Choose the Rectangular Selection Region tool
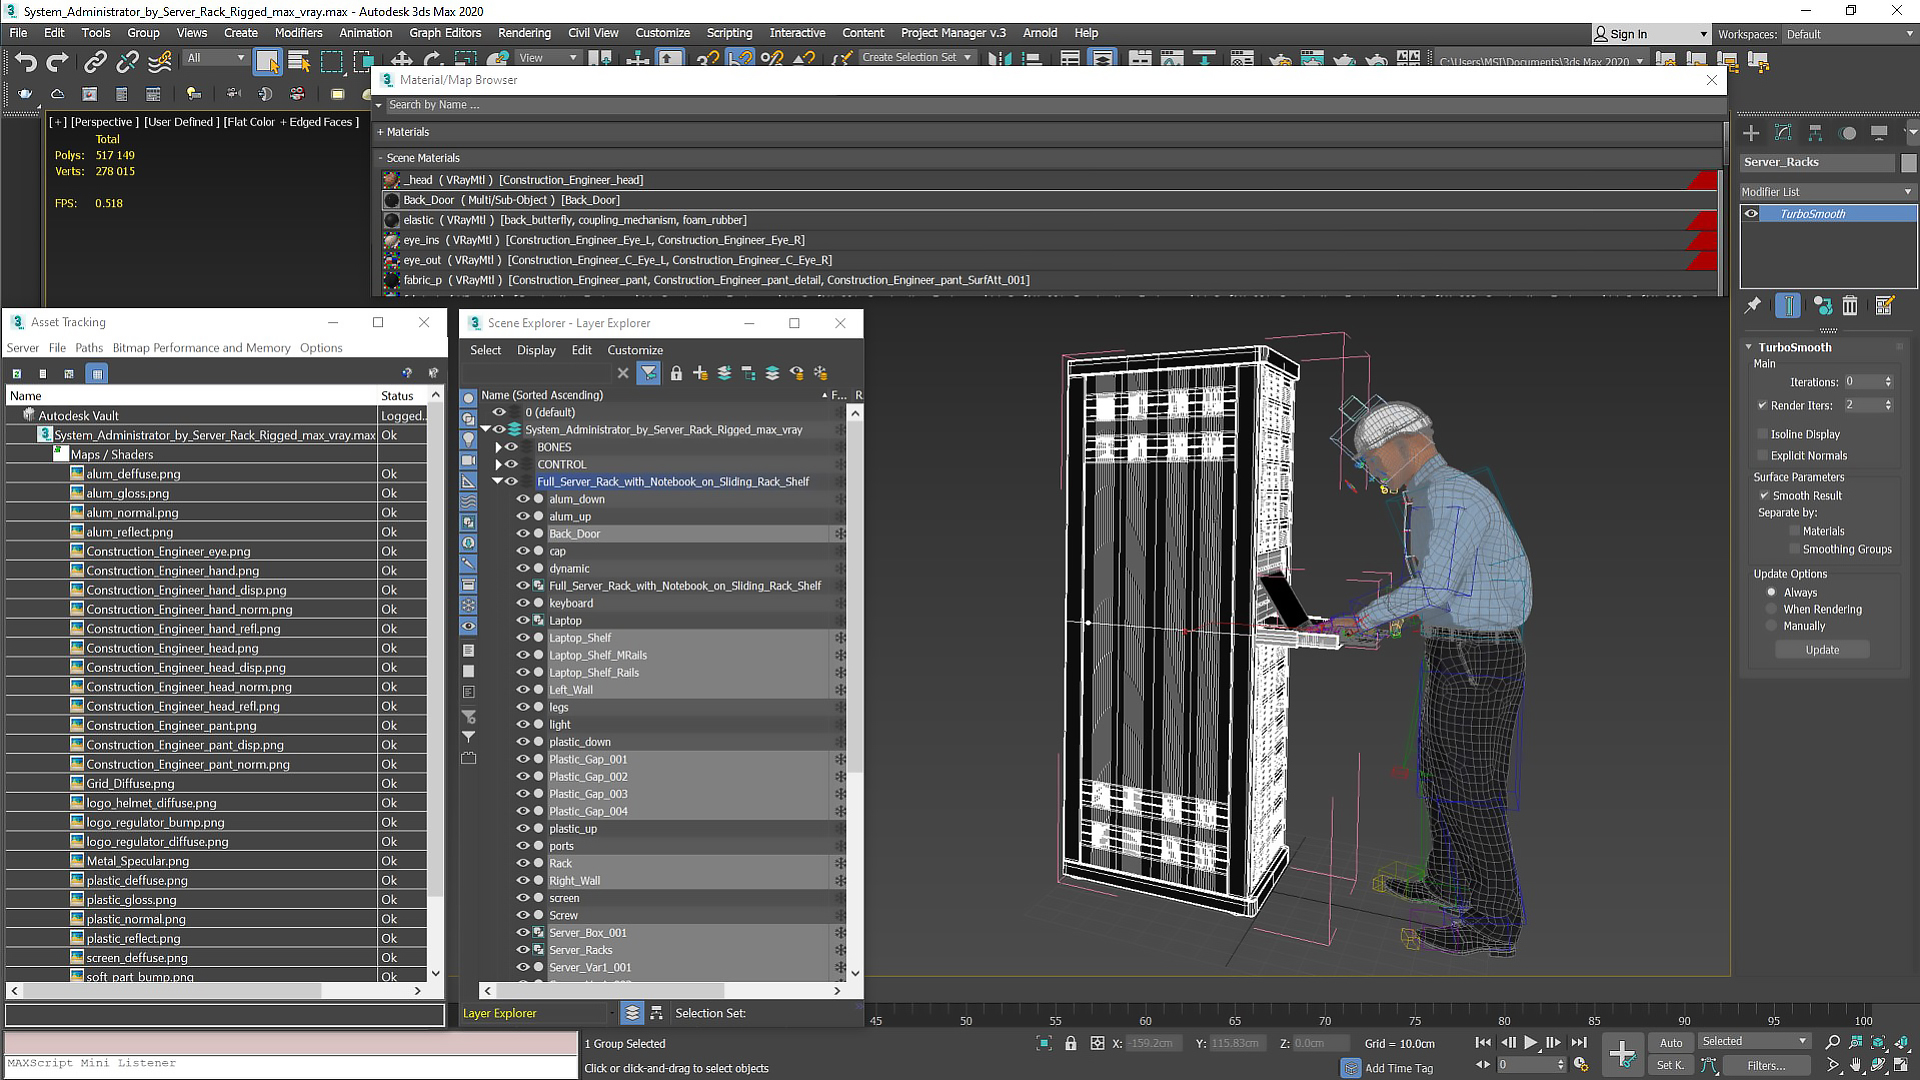 pos(332,62)
